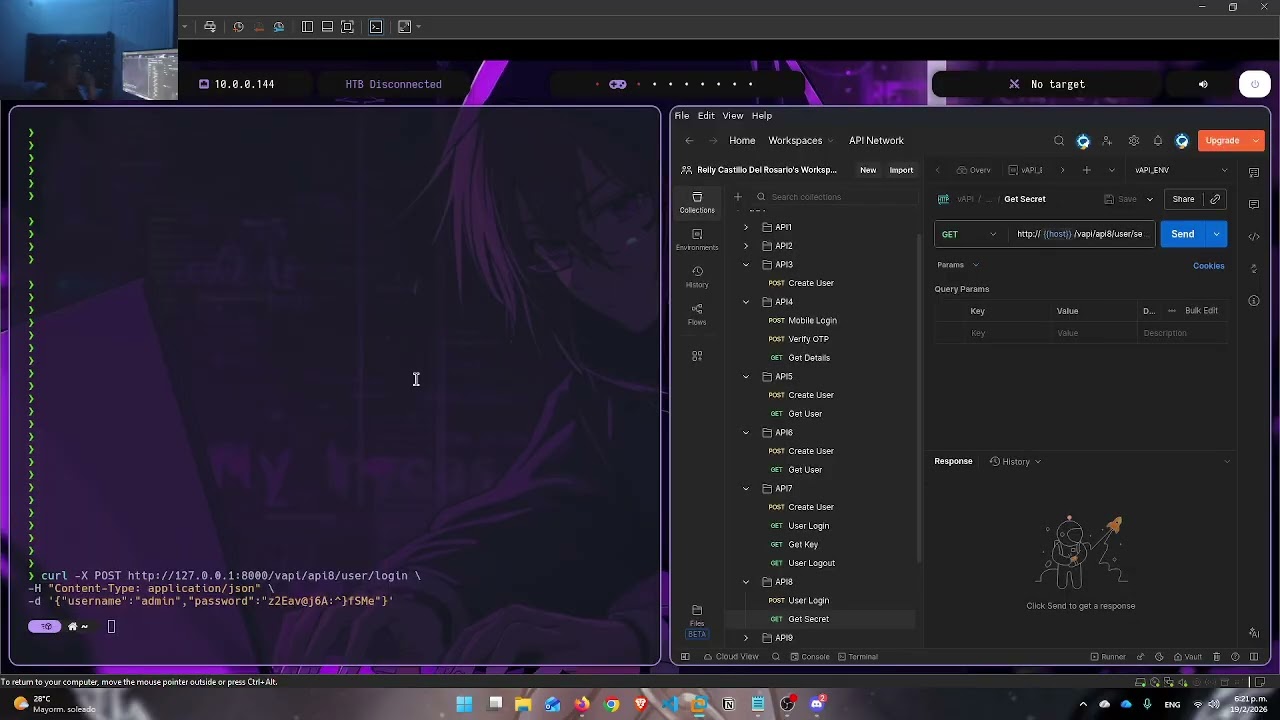
Task: Expand the API2 folder
Action: tap(746, 246)
